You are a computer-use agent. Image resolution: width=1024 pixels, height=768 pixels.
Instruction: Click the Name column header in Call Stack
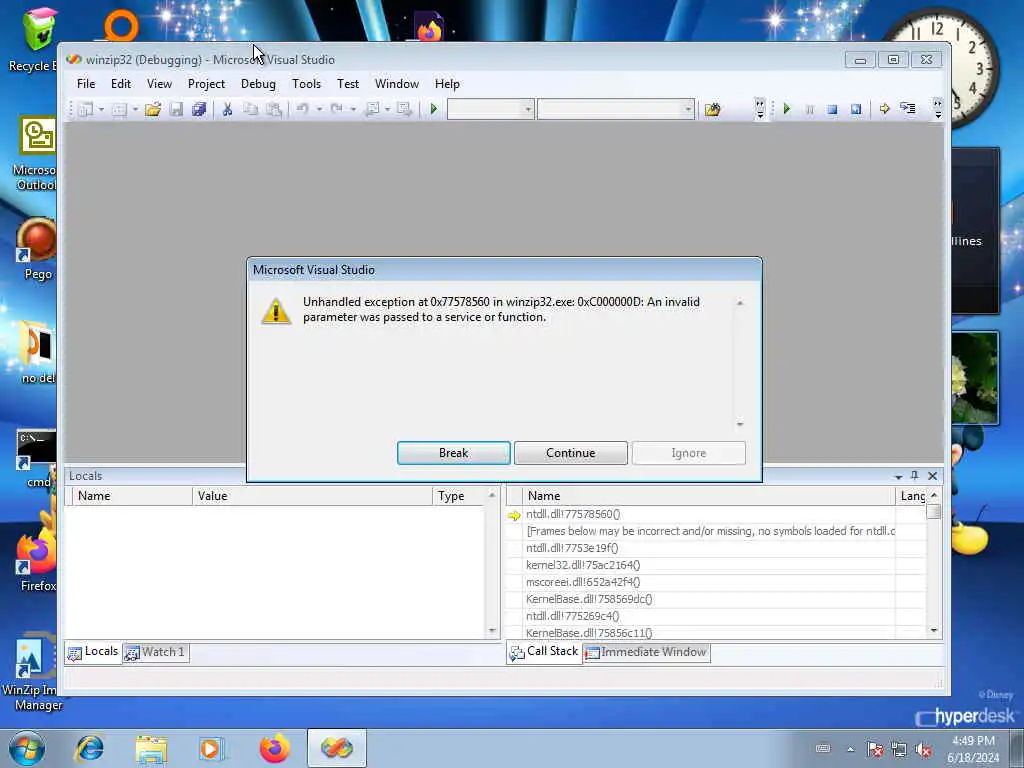[x=709, y=496]
